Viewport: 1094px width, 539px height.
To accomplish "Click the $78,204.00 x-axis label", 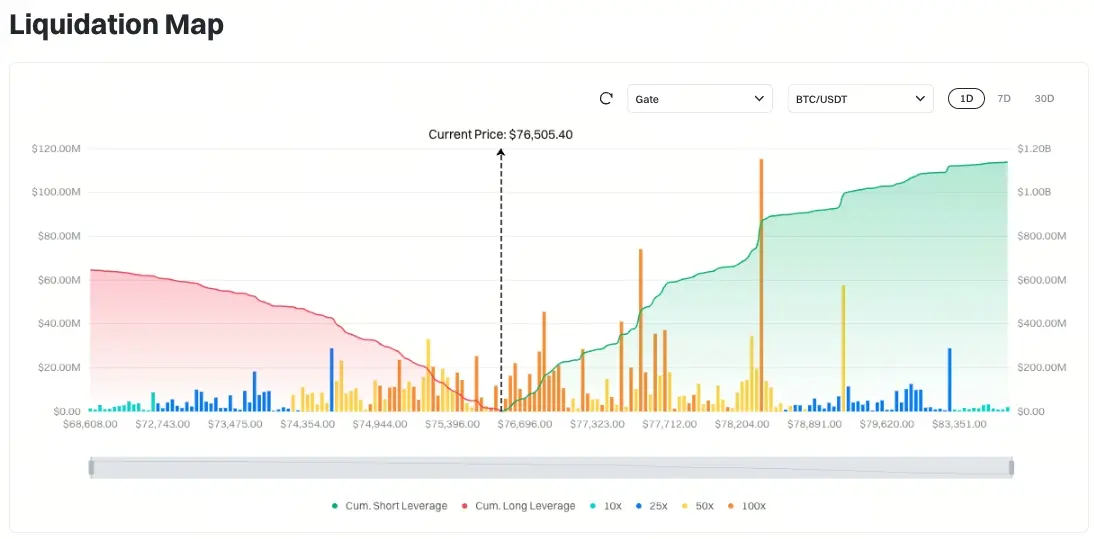I will pos(742,424).
